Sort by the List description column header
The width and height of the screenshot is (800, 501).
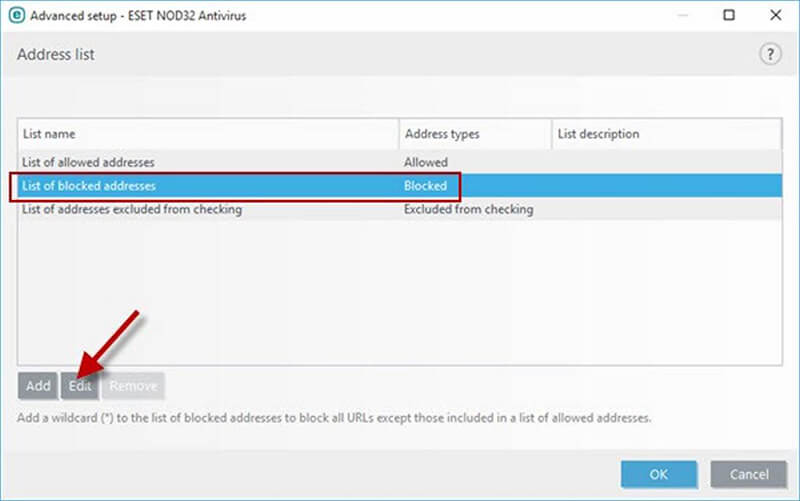[666, 134]
